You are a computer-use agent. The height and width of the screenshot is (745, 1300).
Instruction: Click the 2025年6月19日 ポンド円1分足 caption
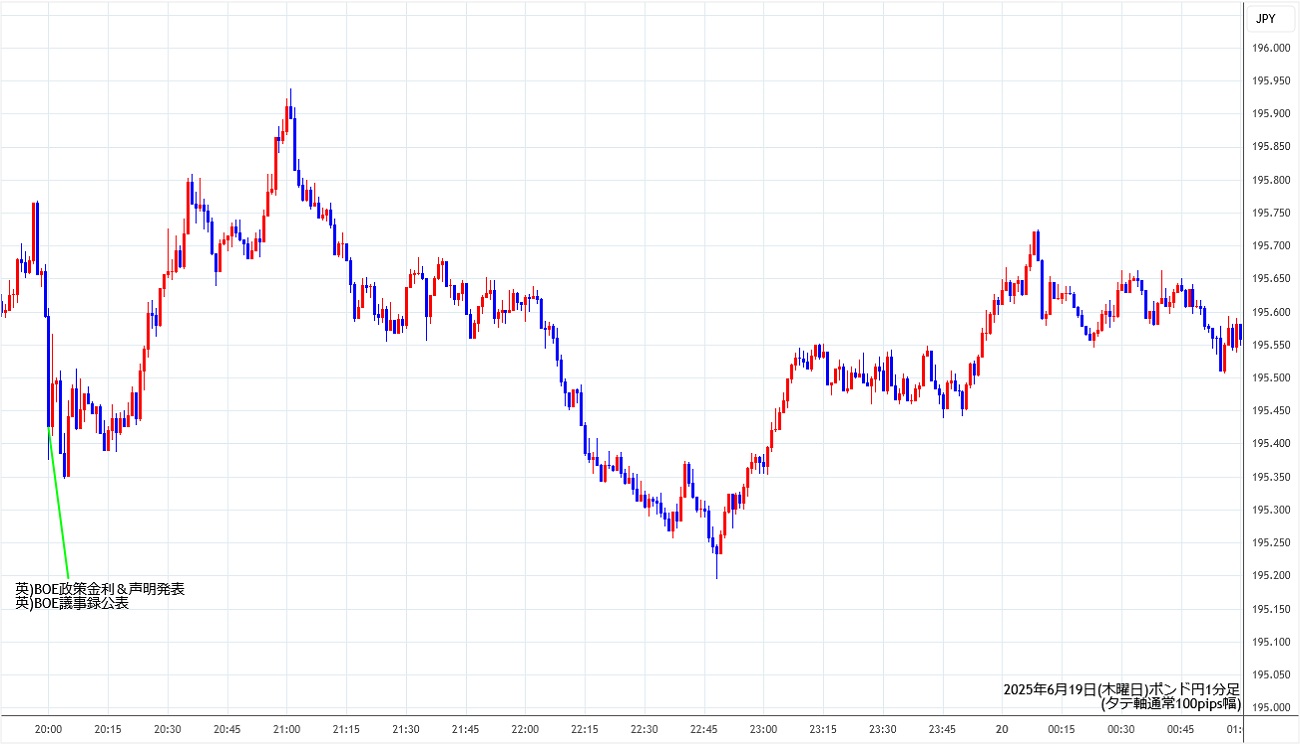click(1122, 690)
